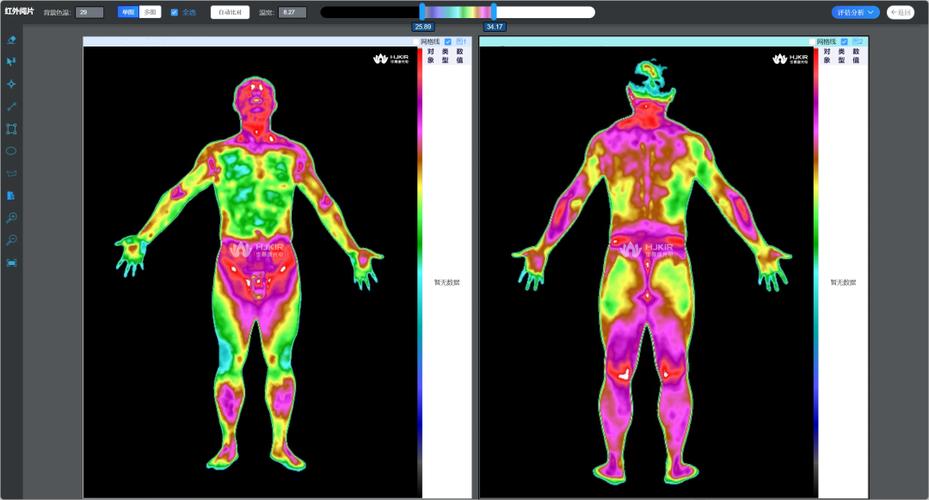
Task: Click the zoom out magnifier icon
Action: point(11,240)
